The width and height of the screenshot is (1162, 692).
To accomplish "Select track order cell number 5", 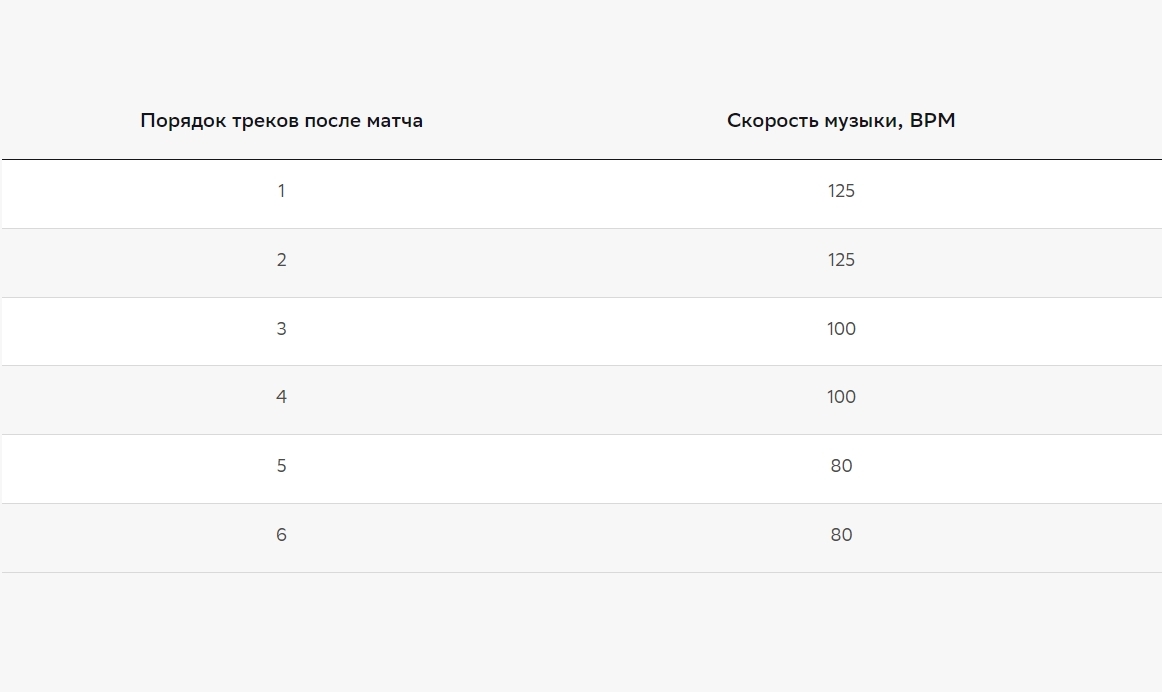I will (x=282, y=466).
